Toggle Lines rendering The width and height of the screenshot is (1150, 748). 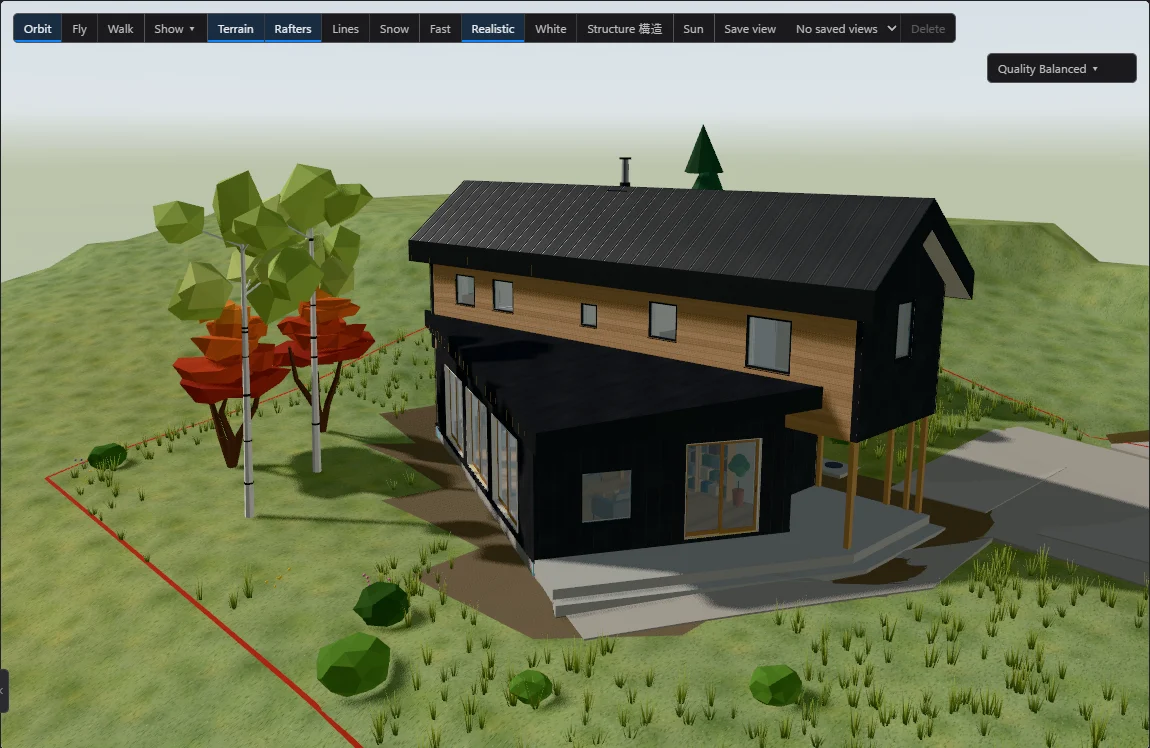pyautogui.click(x=345, y=29)
